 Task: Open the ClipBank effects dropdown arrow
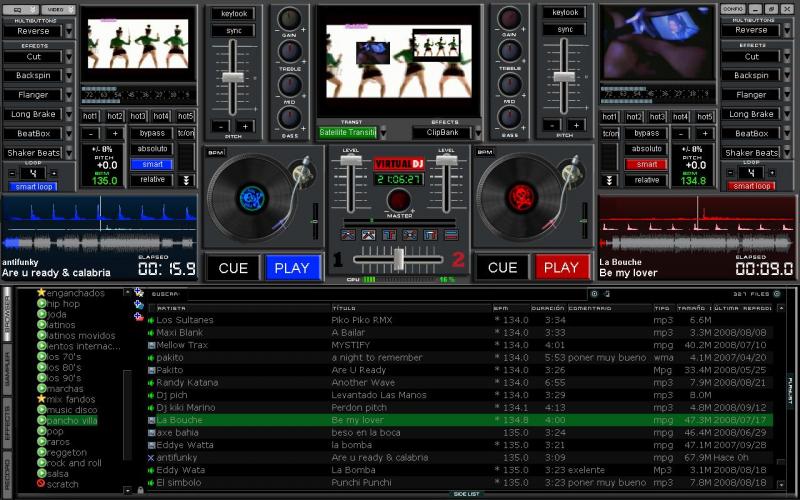click(x=478, y=133)
